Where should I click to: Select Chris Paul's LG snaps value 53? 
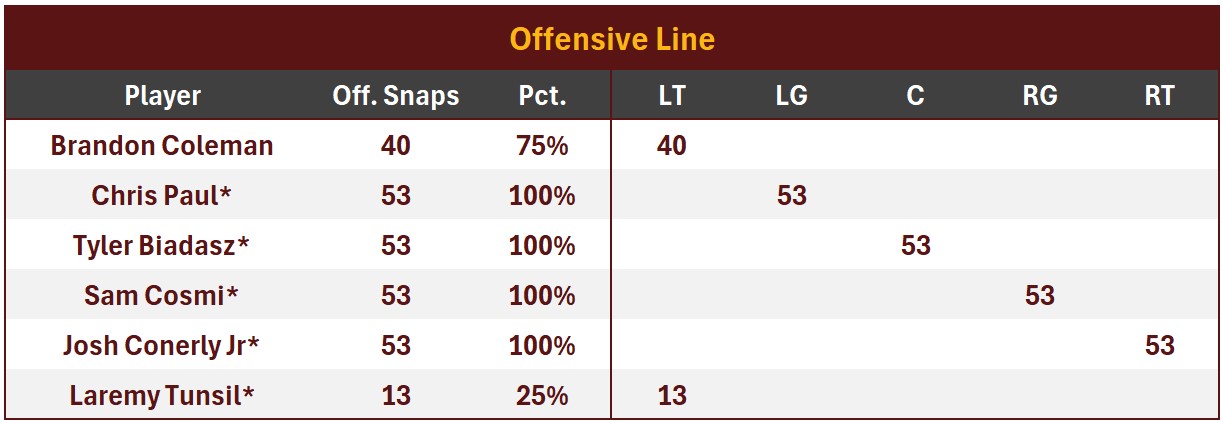[791, 196]
